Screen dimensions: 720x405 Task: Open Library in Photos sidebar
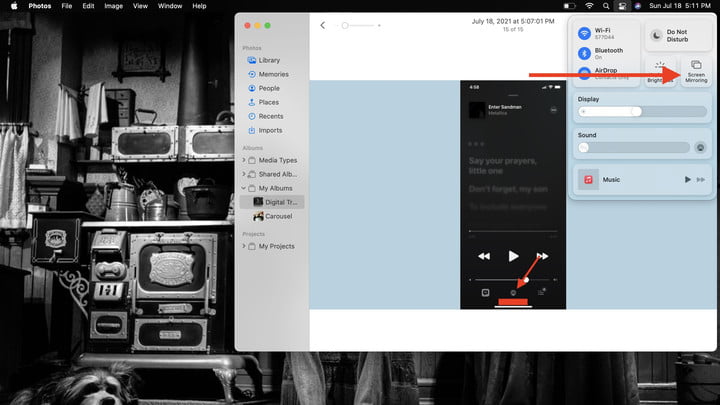pos(268,60)
